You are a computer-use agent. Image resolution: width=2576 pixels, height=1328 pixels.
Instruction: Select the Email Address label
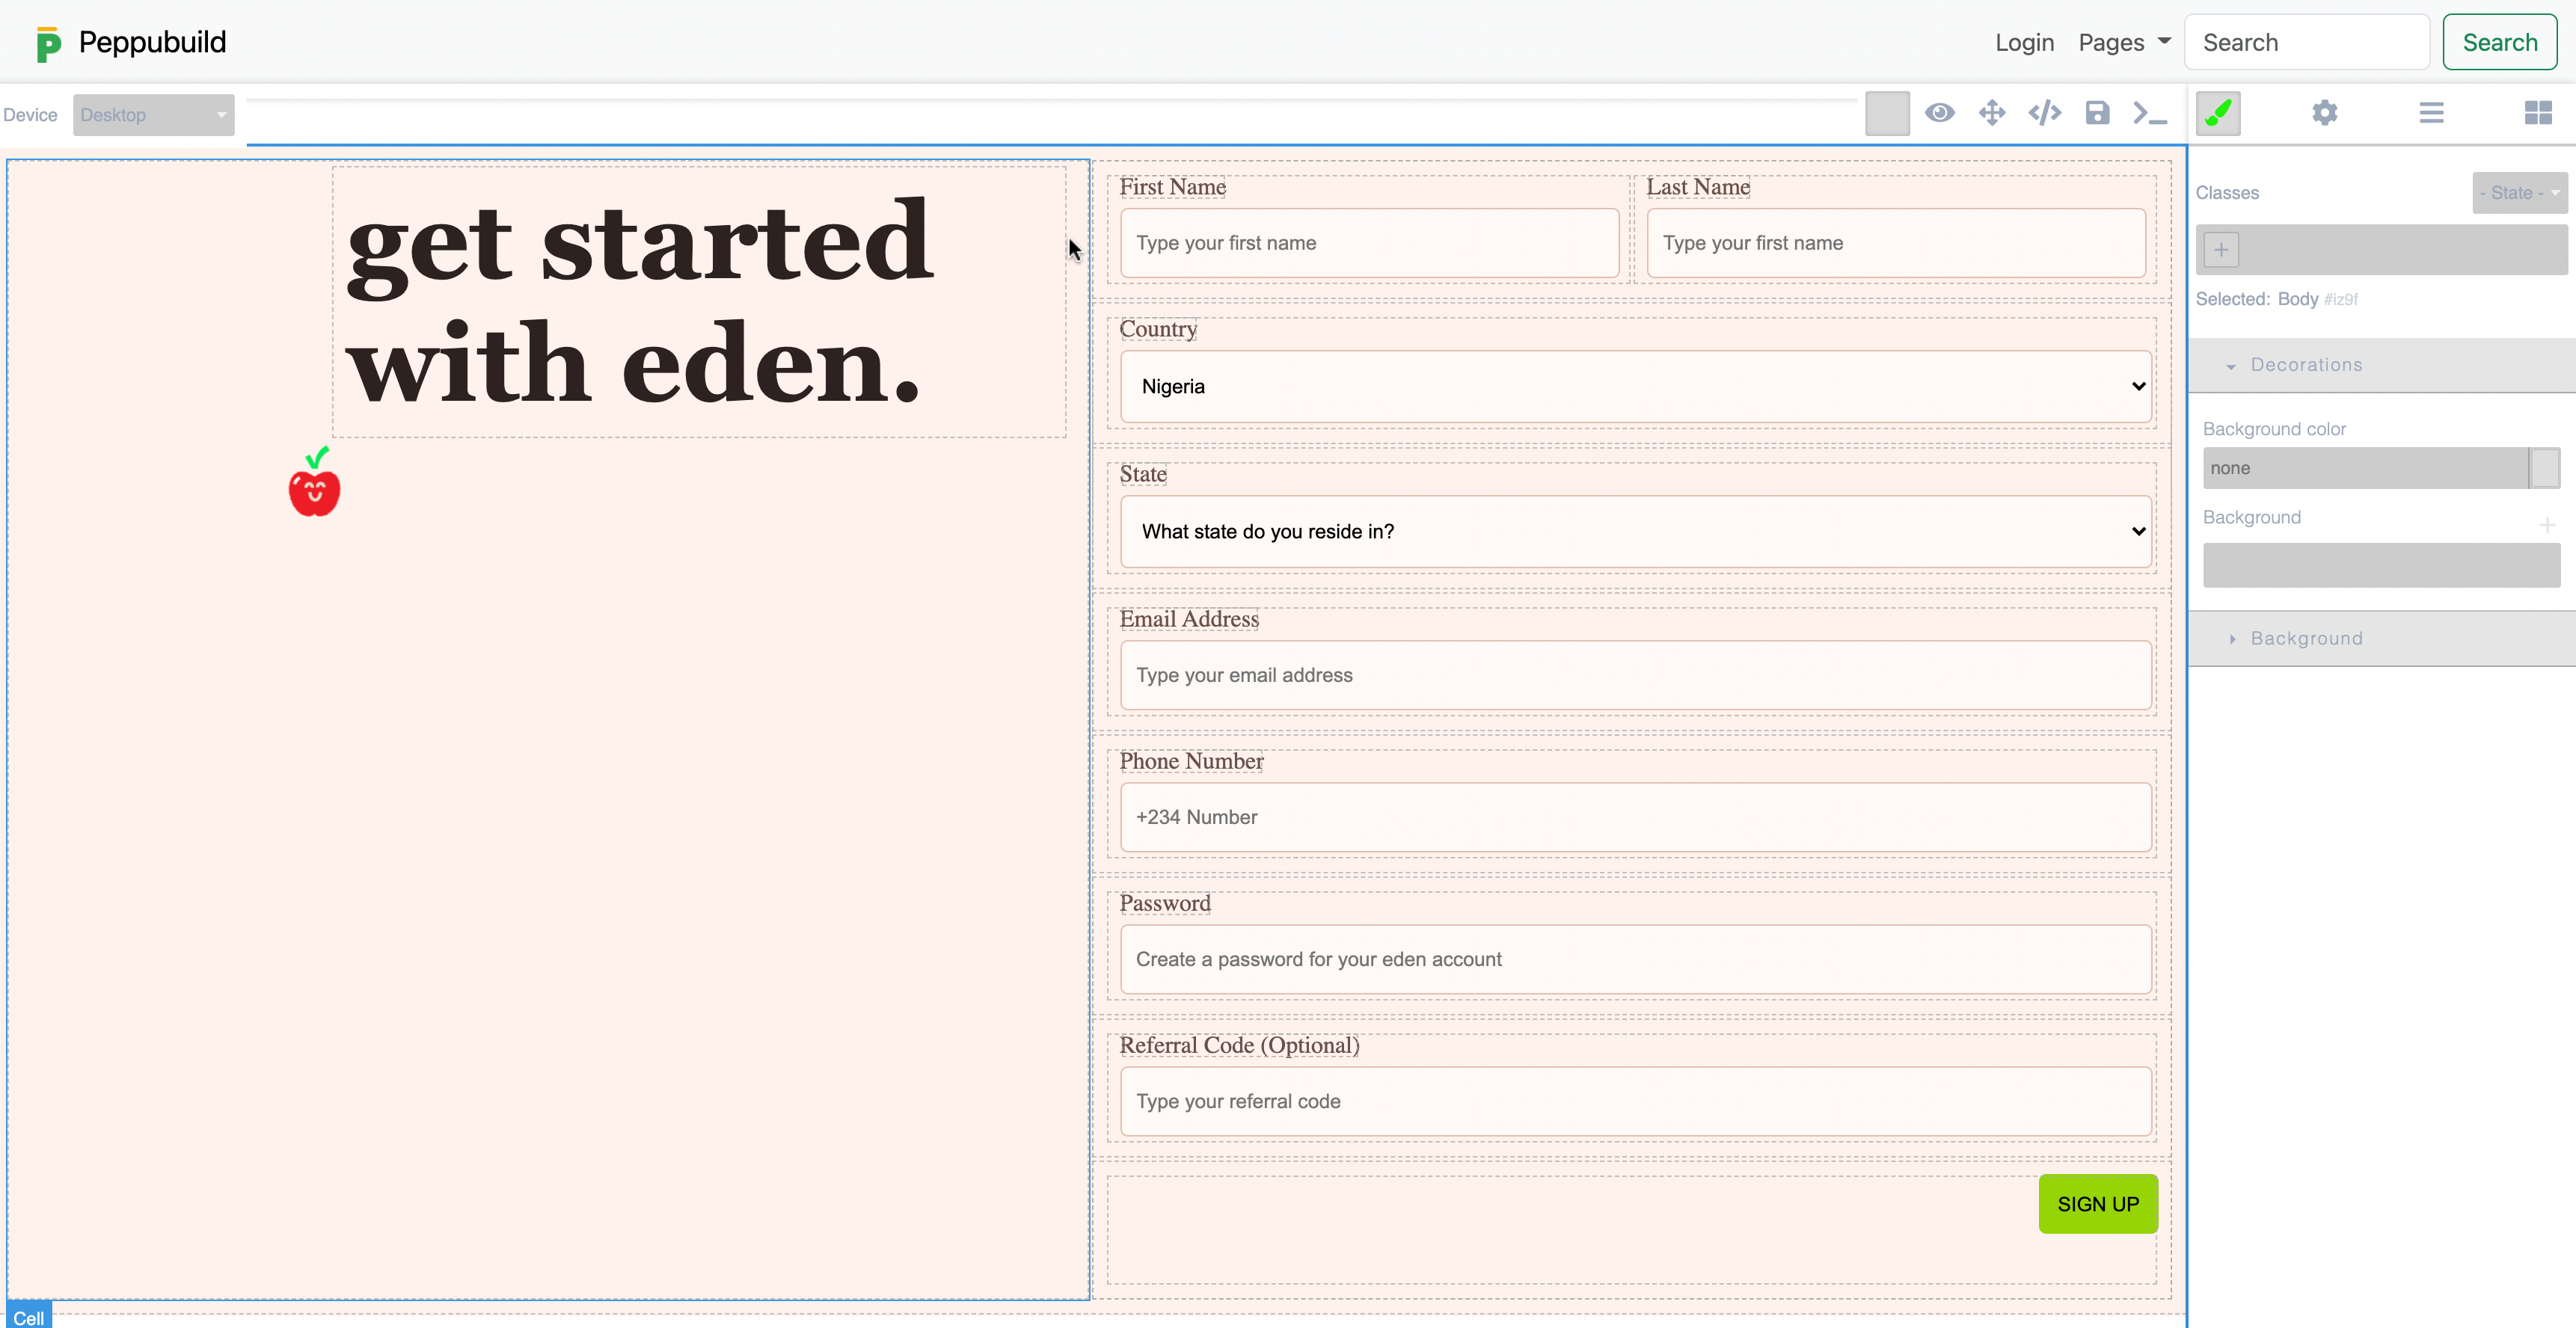pyautogui.click(x=1189, y=619)
